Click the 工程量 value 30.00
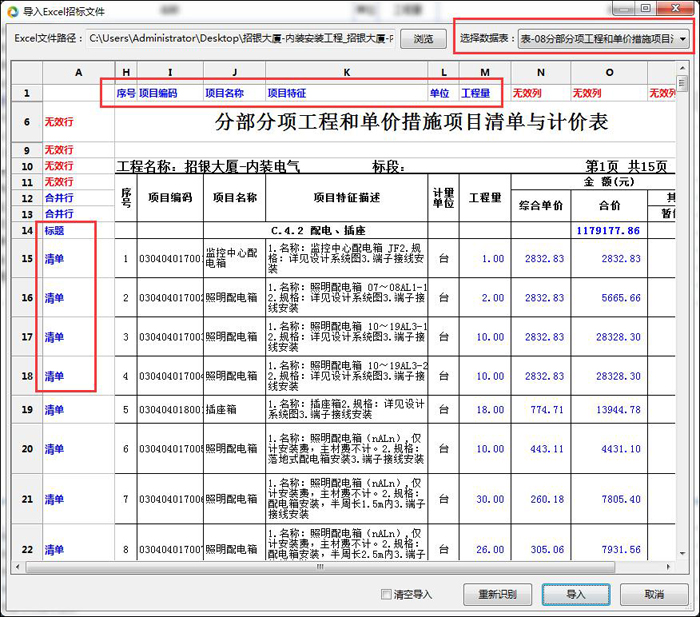 tap(490, 499)
